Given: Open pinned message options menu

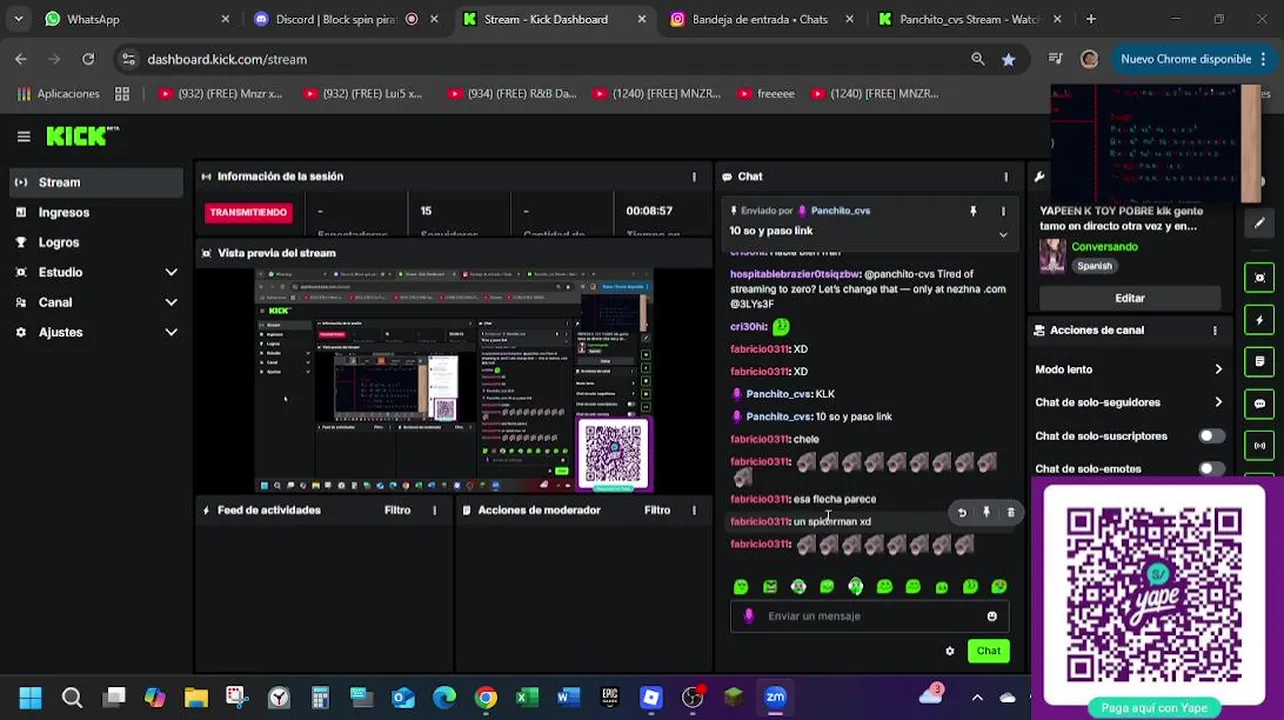Looking at the screenshot, I should [1003, 211].
